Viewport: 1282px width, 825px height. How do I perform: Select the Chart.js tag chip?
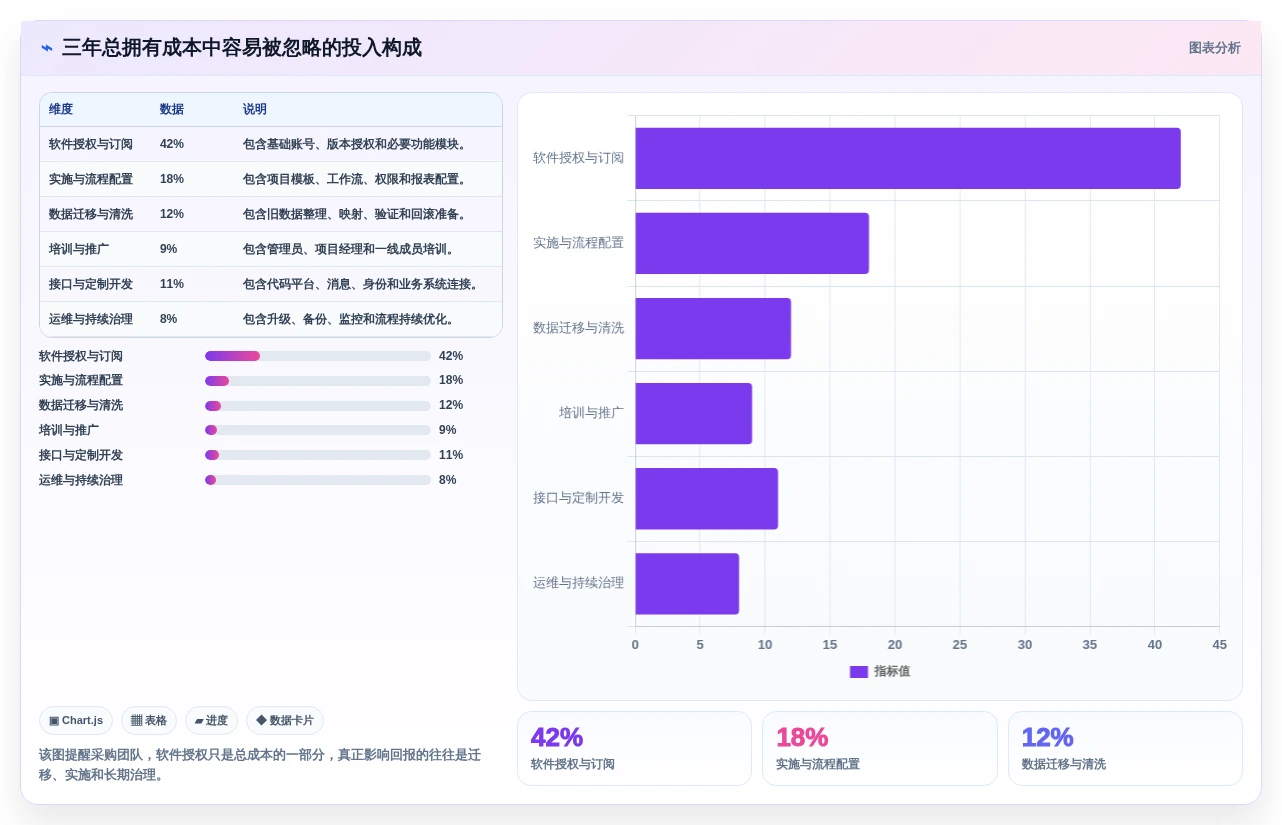coord(76,720)
